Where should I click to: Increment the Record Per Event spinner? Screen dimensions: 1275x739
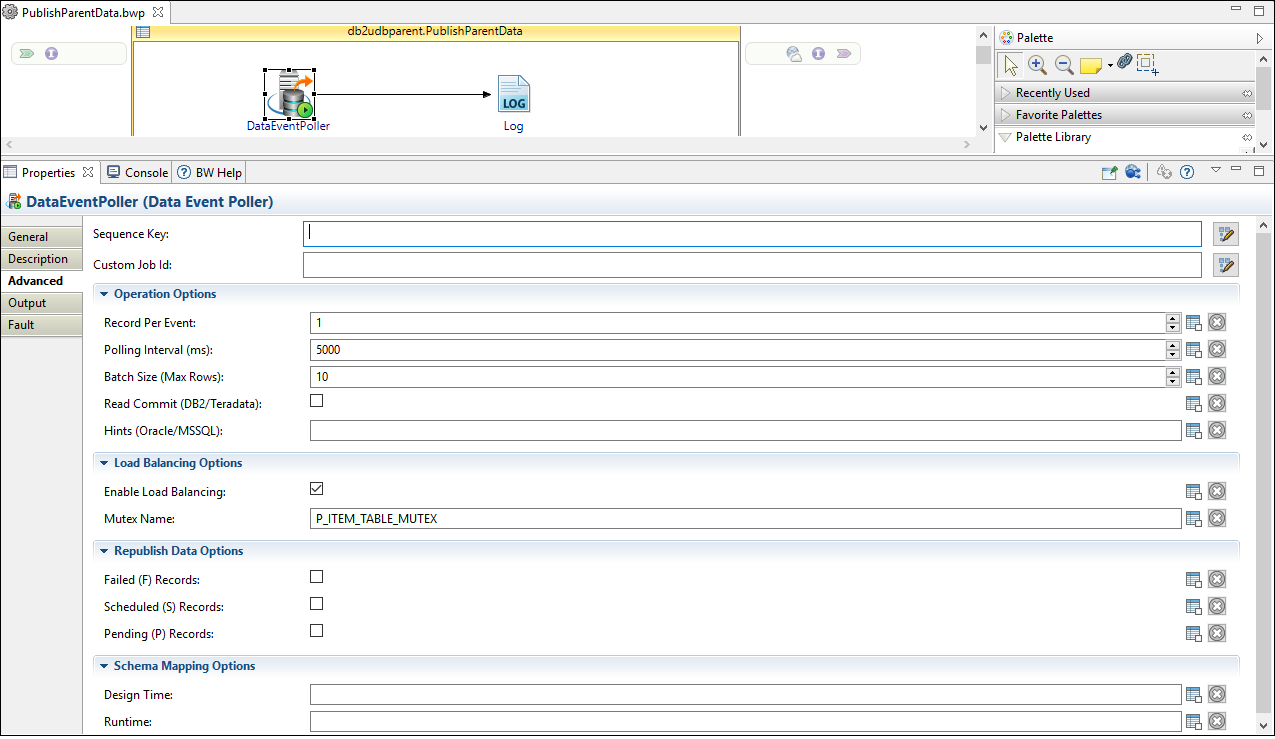[1172, 318]
